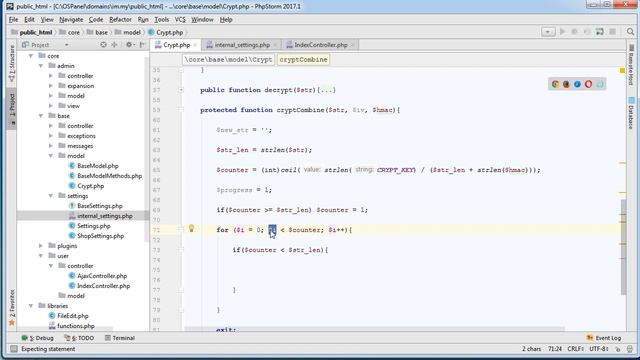
Task: Select BaseModelMethods.php file
Action: [109, 176]
